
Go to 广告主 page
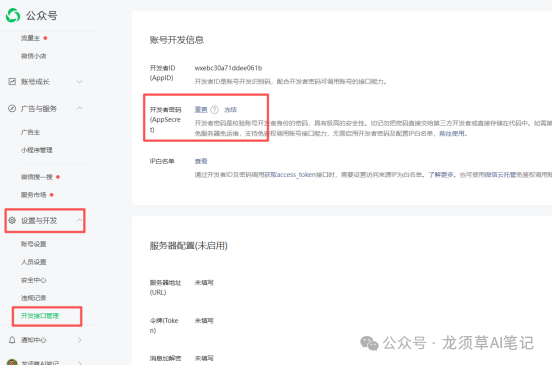coord(30,132)
